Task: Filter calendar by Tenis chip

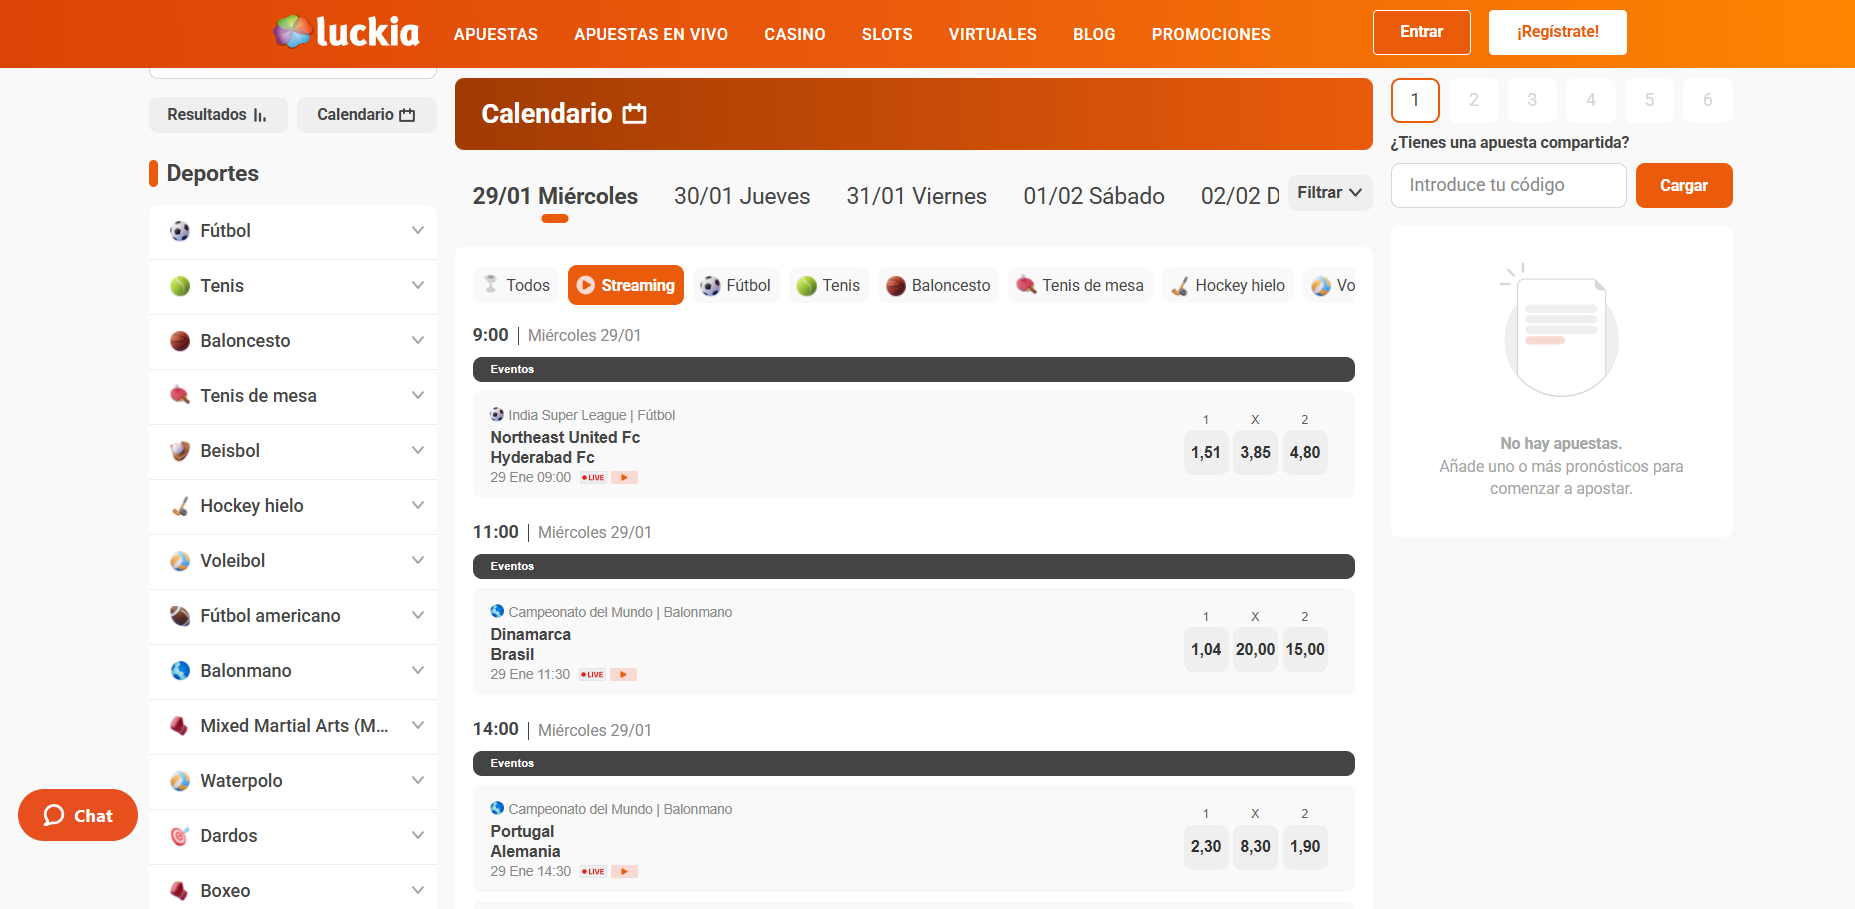Action: (x=829, y=285)
